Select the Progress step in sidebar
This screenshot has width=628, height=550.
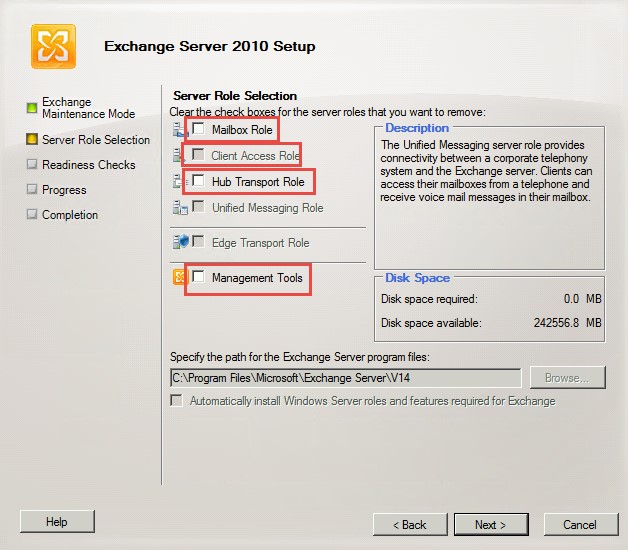[x=64, y=190]
